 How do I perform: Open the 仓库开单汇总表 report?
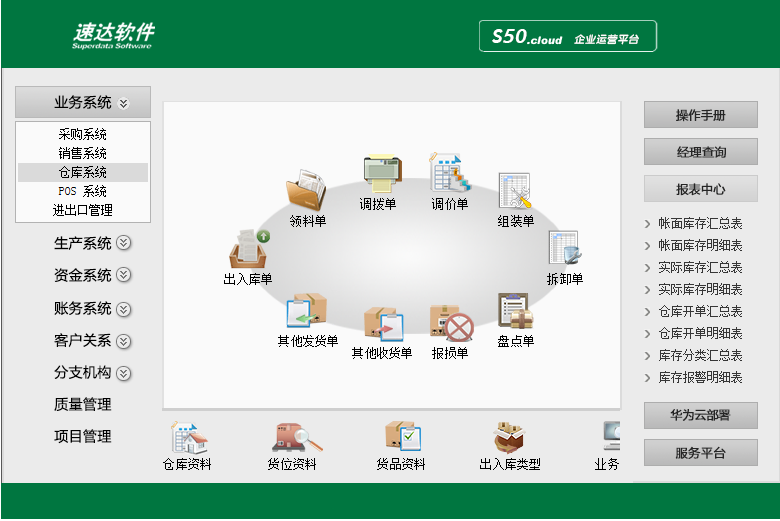[x=700, y=312]
